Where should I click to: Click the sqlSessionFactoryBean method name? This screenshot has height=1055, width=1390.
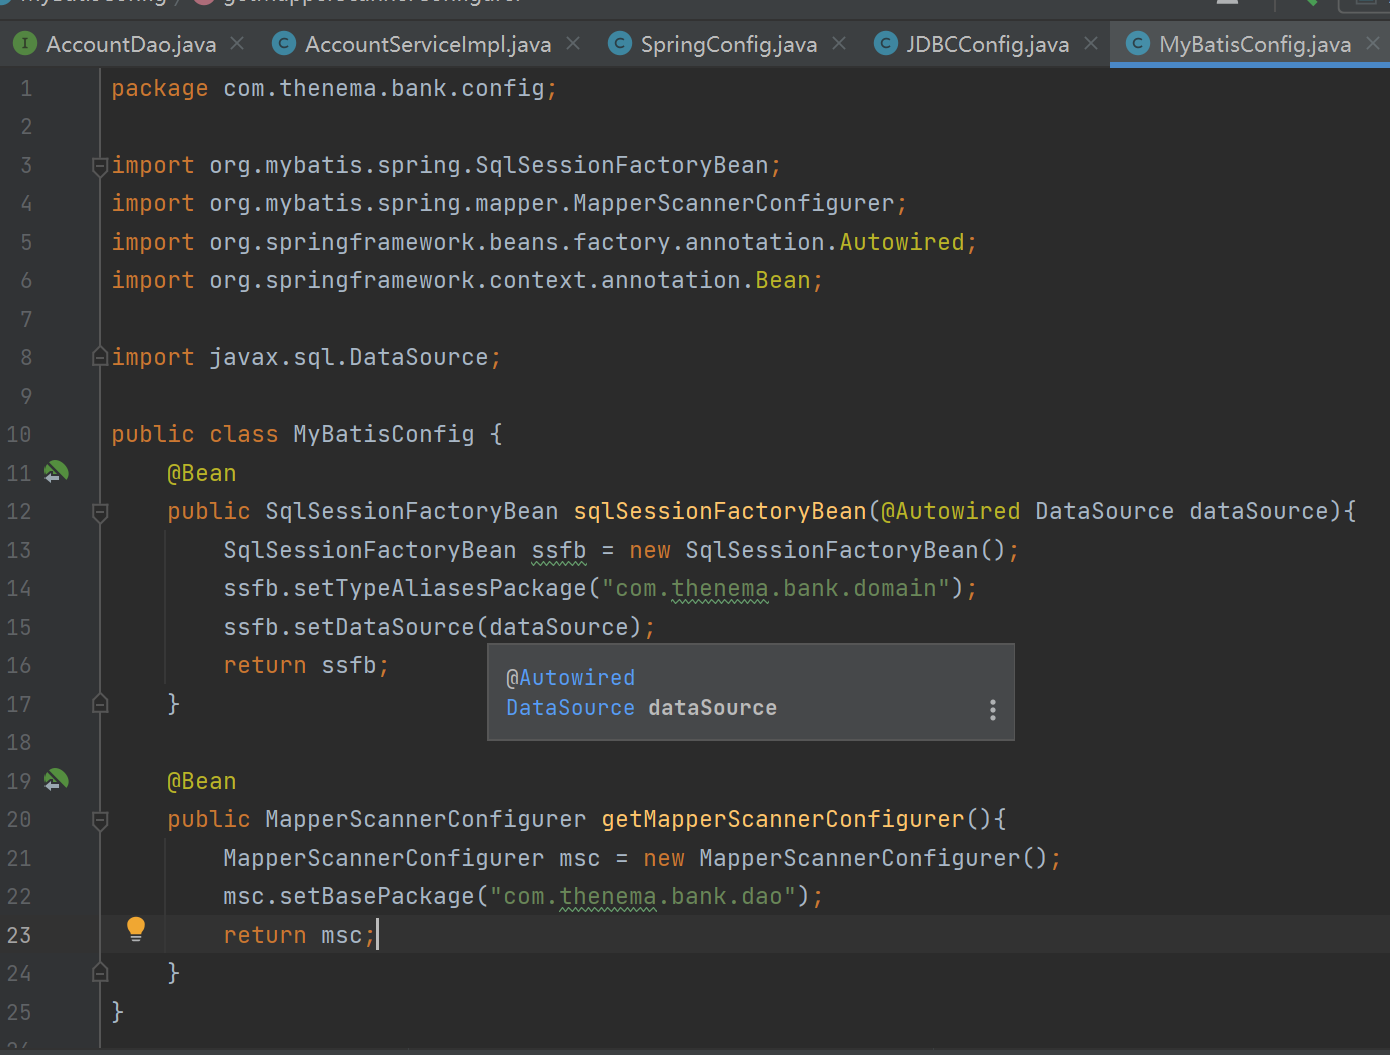point(719,511)
